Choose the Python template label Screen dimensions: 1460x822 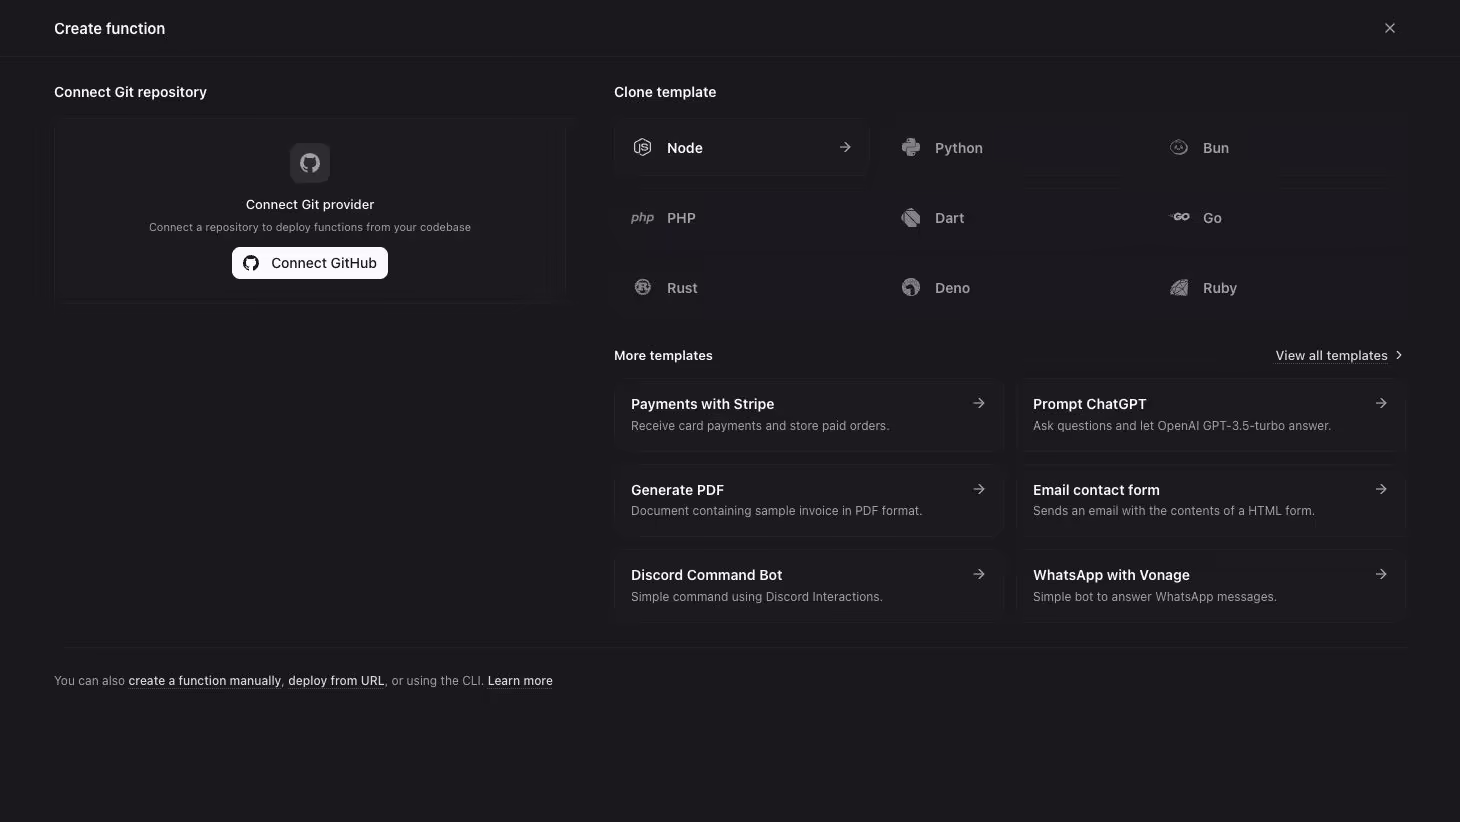(x=959, y=148)
